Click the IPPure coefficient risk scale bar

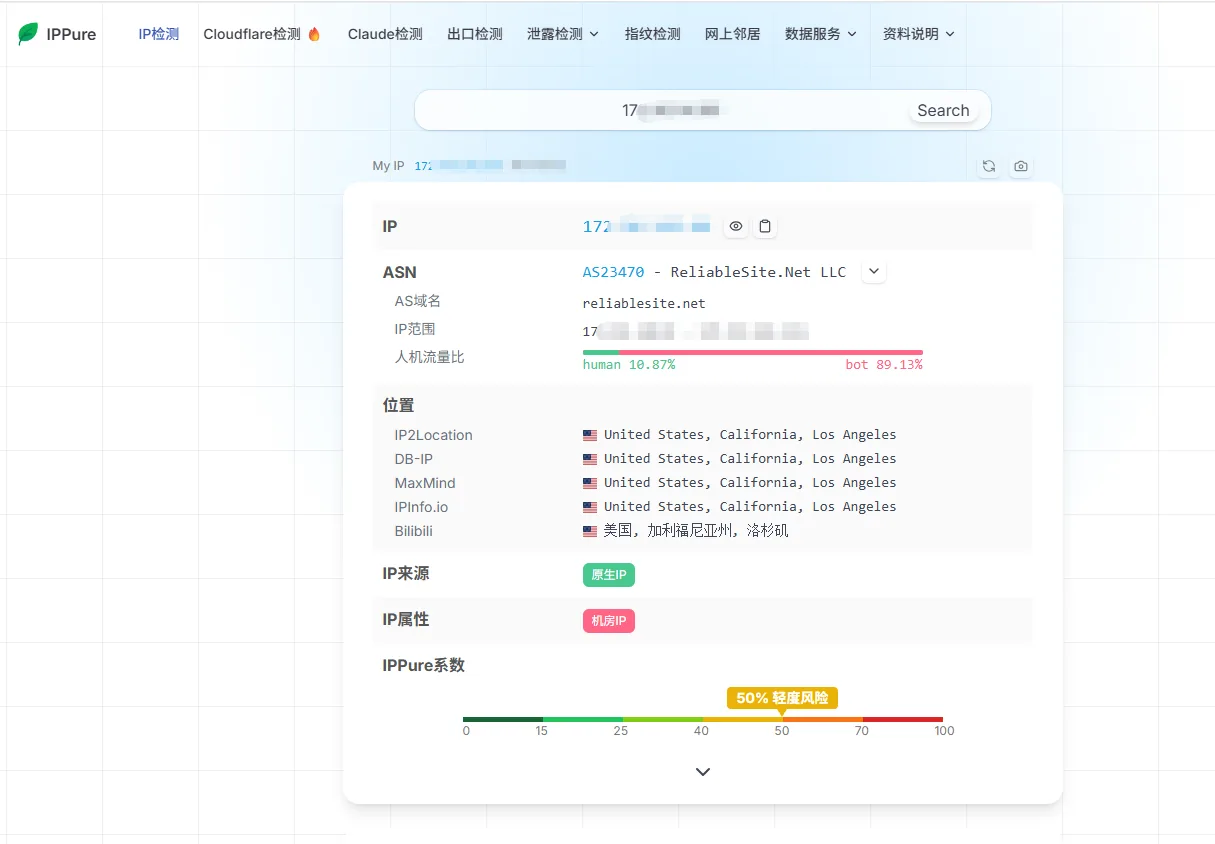(703, 719)
